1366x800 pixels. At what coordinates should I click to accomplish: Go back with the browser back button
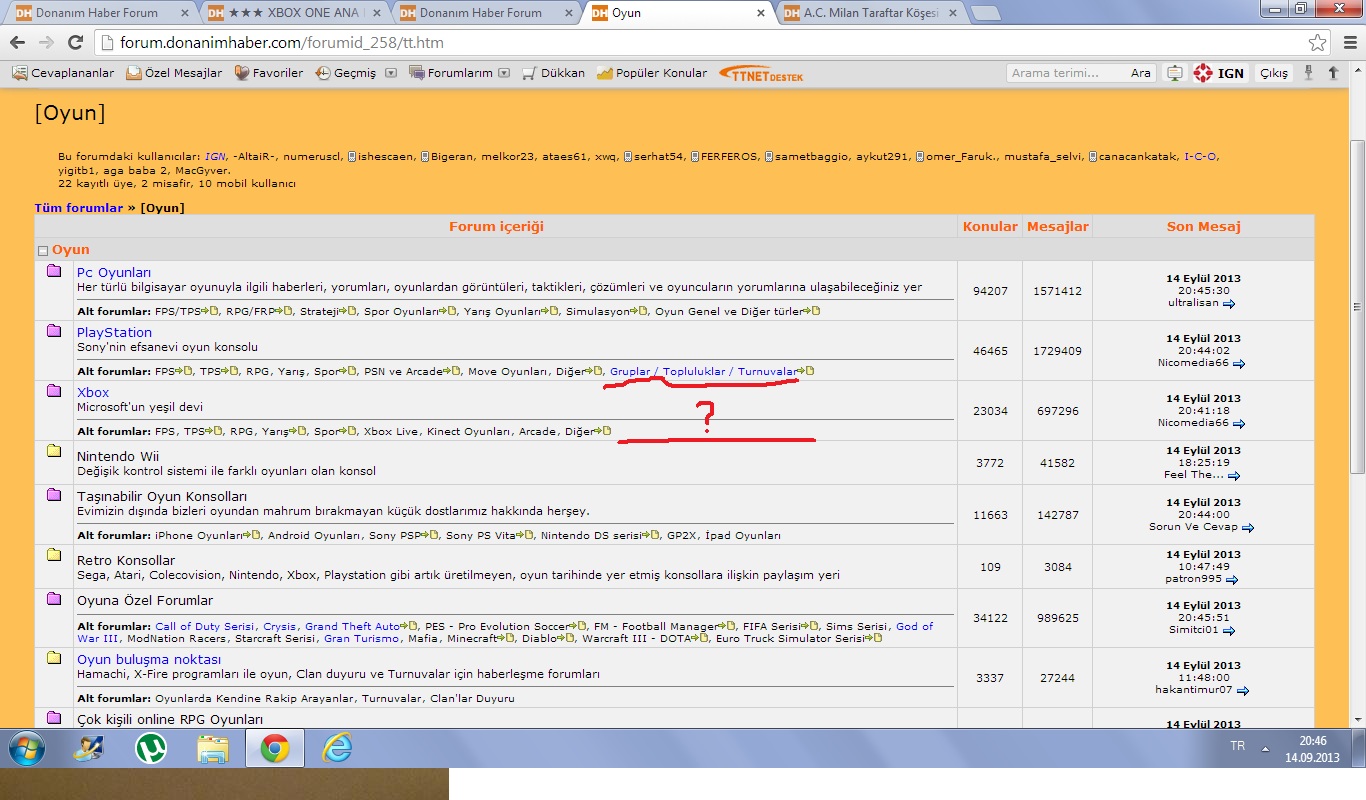pyautogui.click(x=18, y=43)
